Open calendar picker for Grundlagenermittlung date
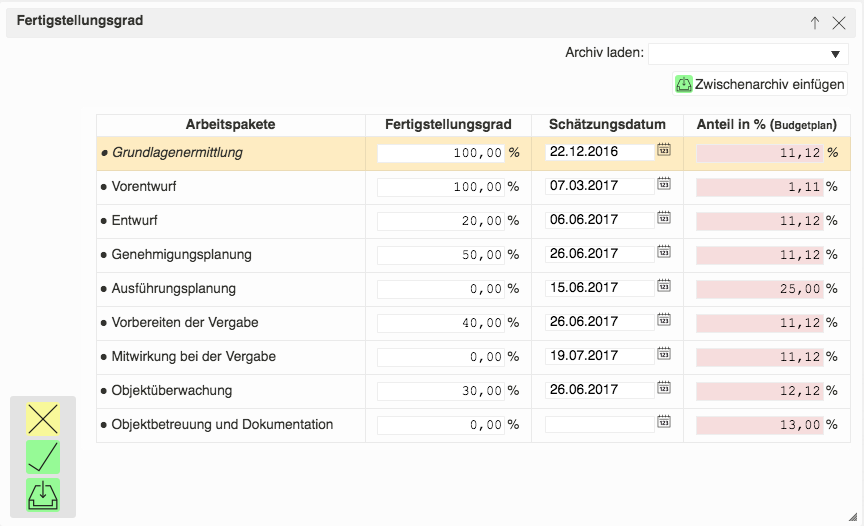864x526 pixels. tap(664, 151)
